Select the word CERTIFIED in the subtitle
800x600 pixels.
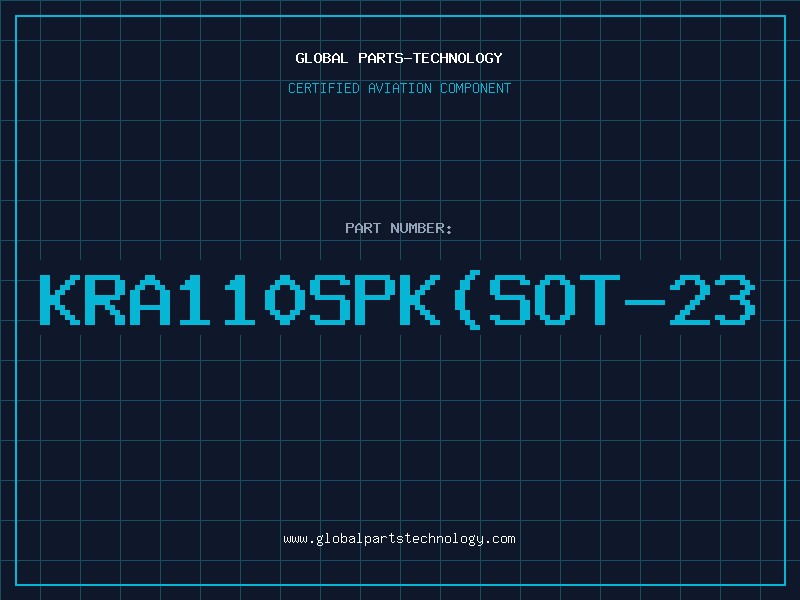(324, 88)
